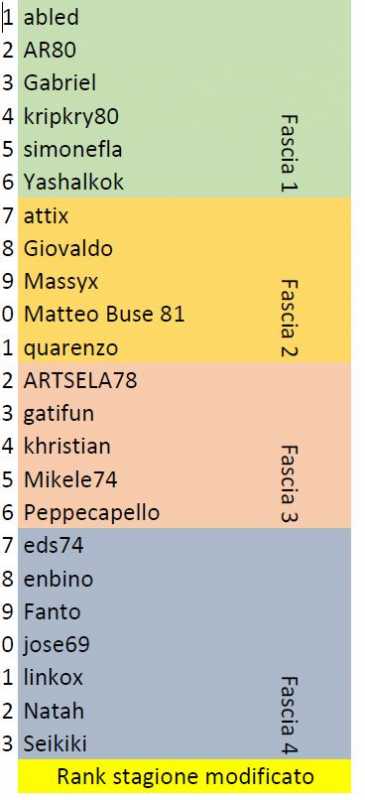Screen dimensions: 365x800
Task: Click the Seikiki name cell
Action: pos(55,743)
